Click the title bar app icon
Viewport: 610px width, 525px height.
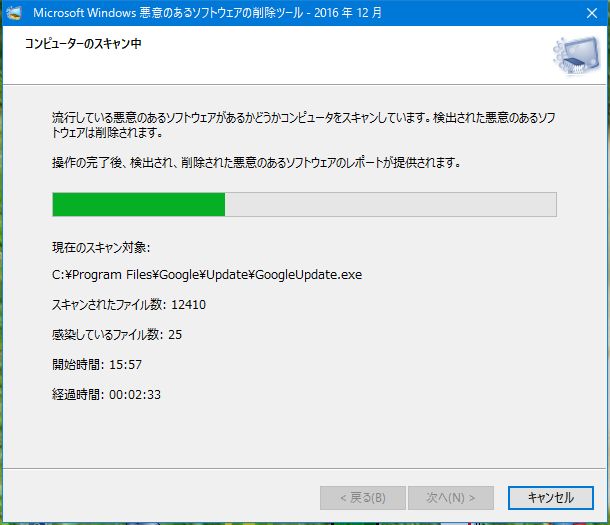point(14,13)
